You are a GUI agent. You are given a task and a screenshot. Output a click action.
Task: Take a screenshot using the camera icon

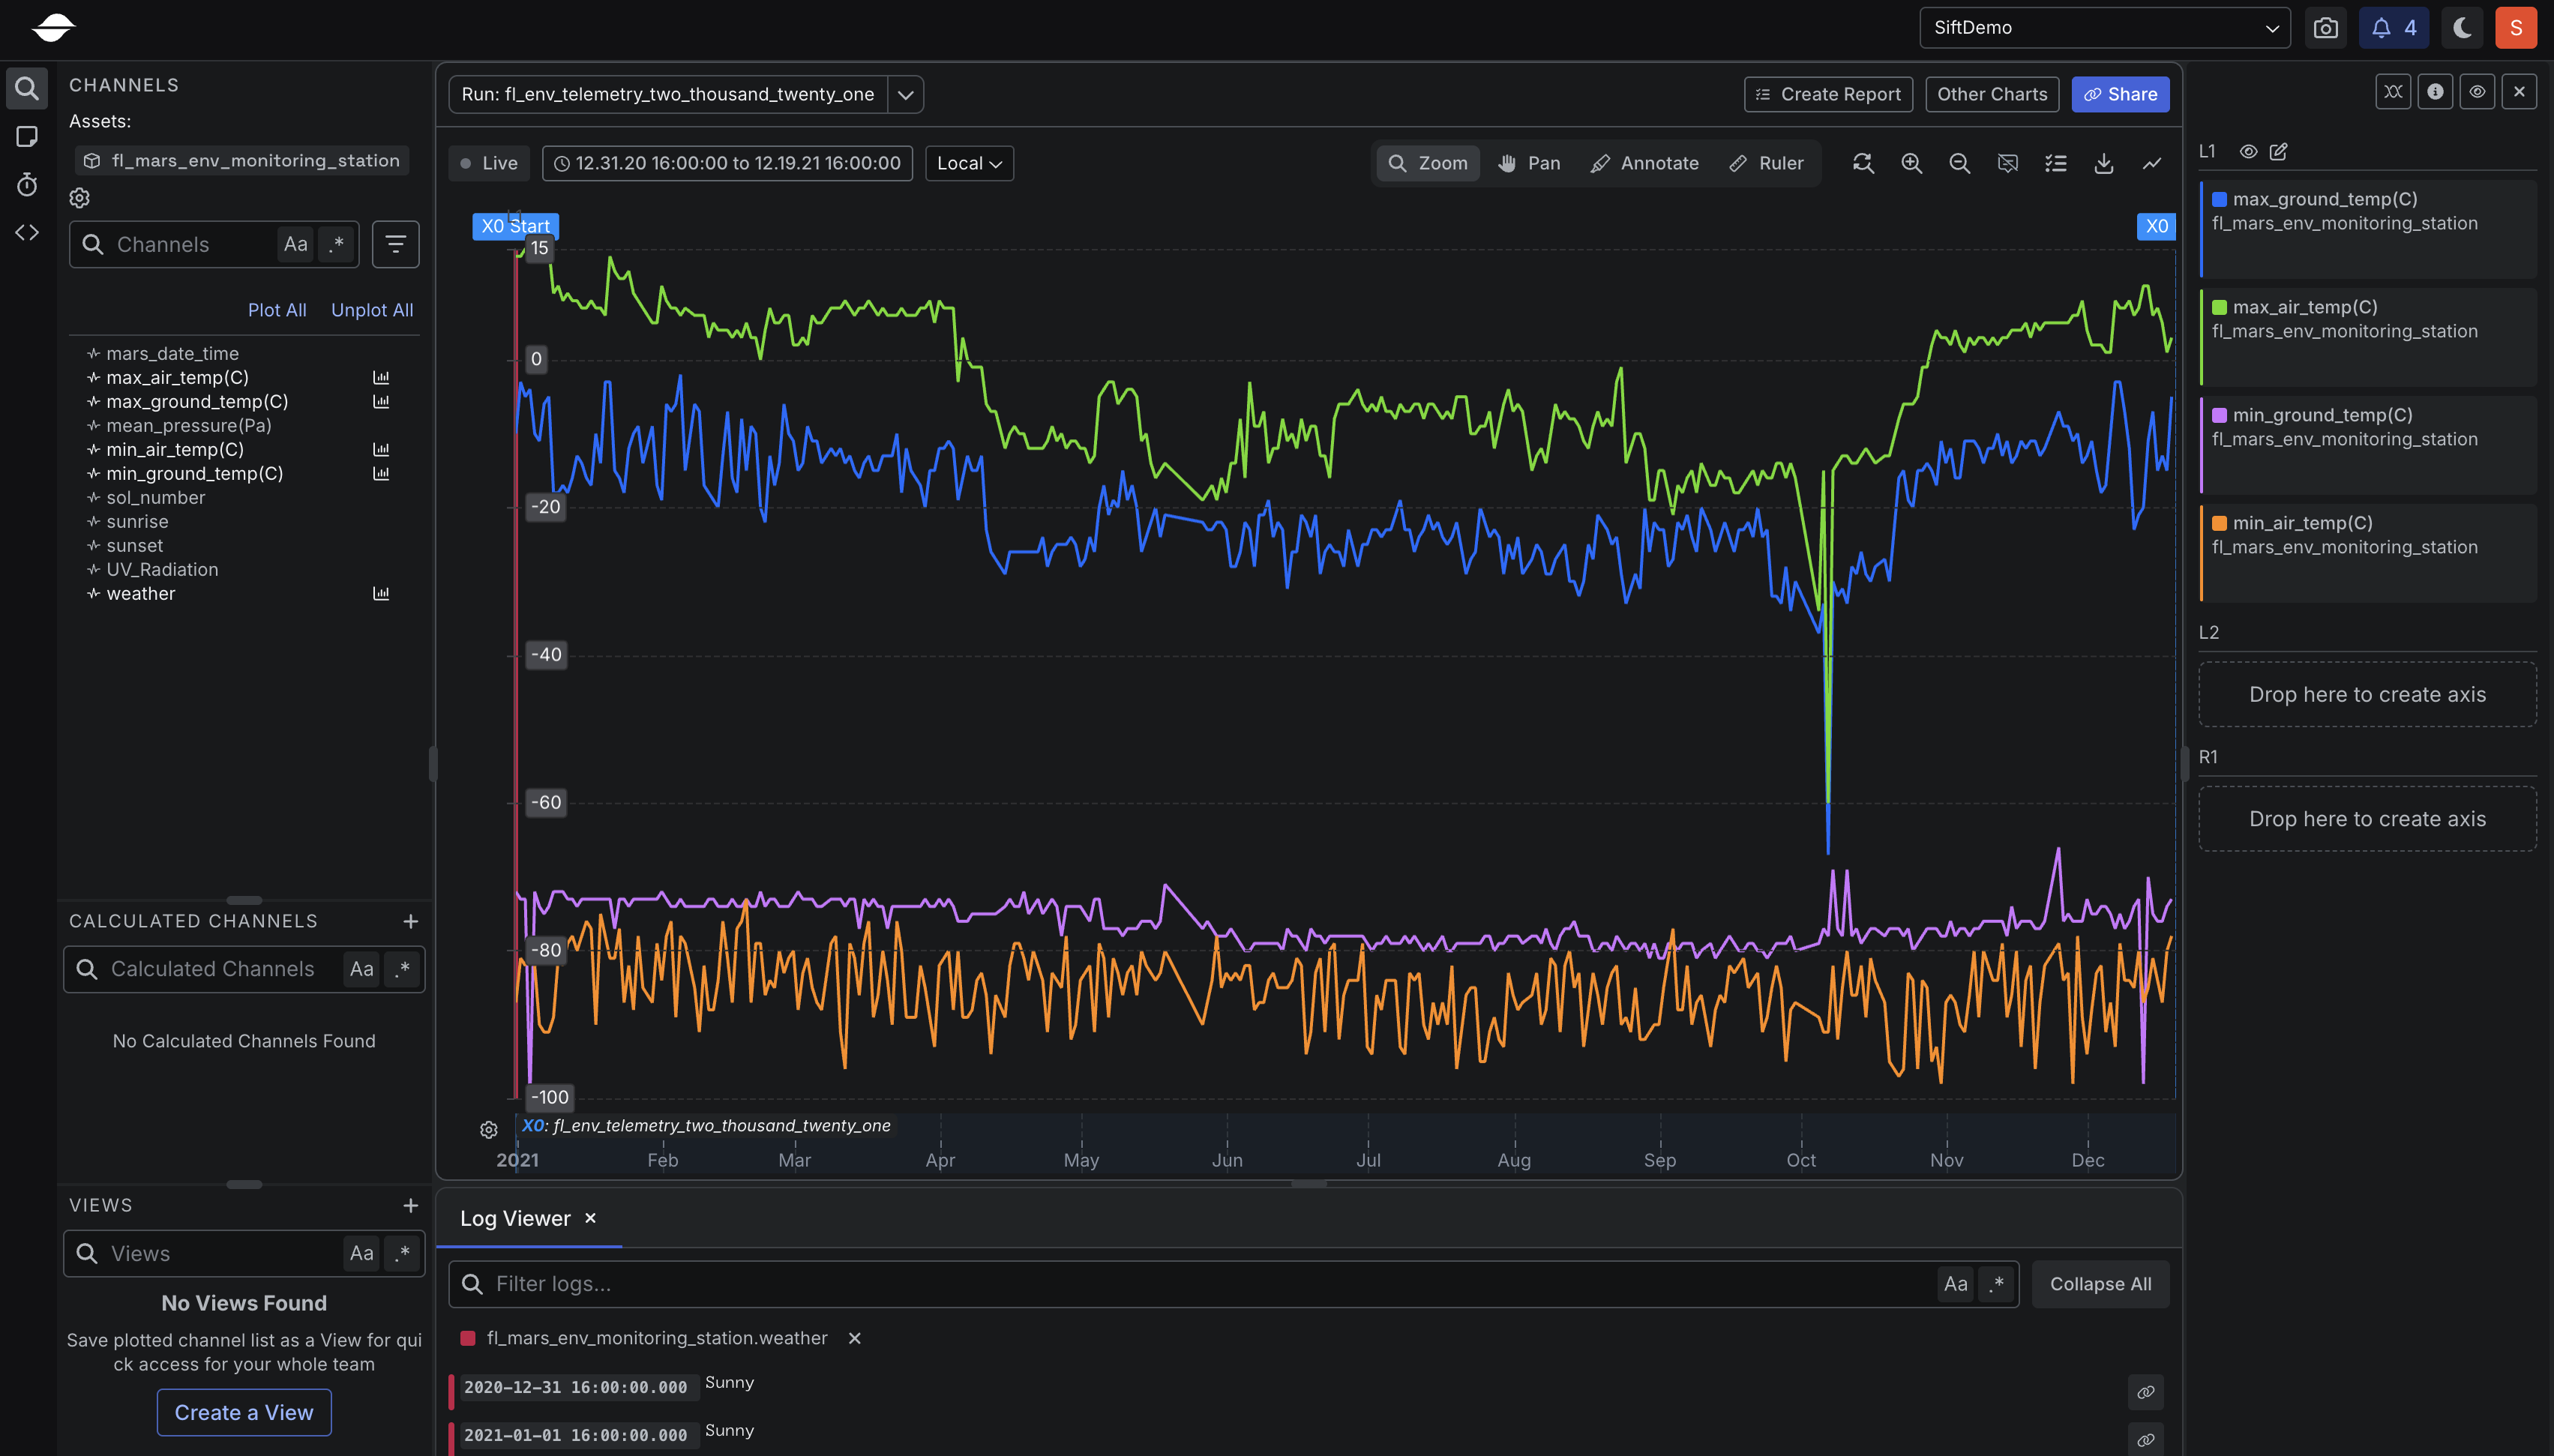click(x=2325, y=27)
